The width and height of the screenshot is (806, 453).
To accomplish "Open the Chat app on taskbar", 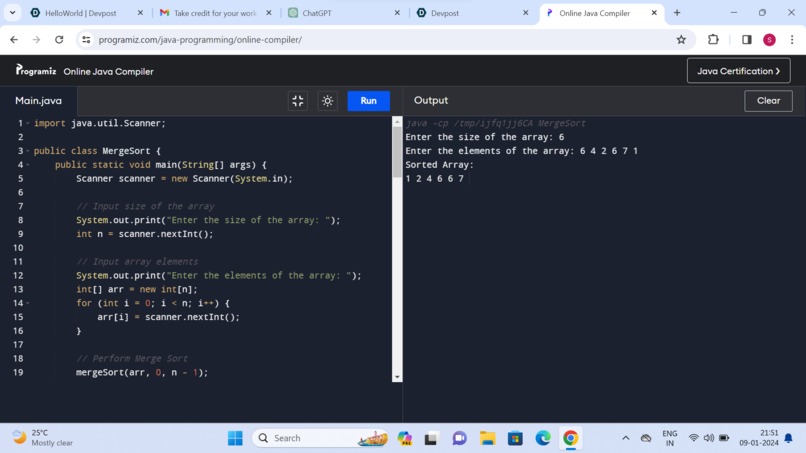I will [459, 438].
